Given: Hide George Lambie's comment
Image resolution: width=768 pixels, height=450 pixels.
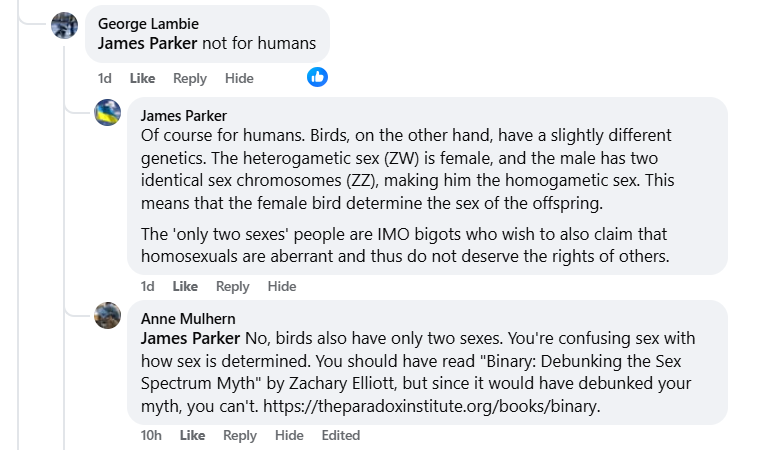Looking at the screenshot, I should [239, 78].
